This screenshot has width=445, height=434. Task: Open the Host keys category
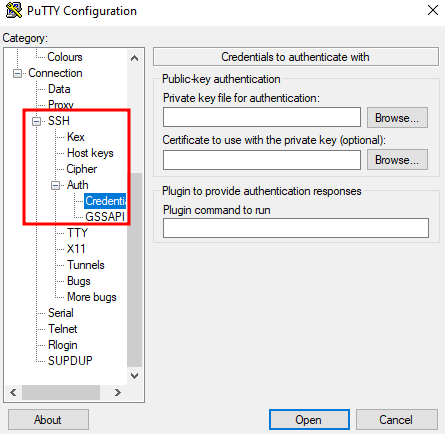tap(90, 153)
